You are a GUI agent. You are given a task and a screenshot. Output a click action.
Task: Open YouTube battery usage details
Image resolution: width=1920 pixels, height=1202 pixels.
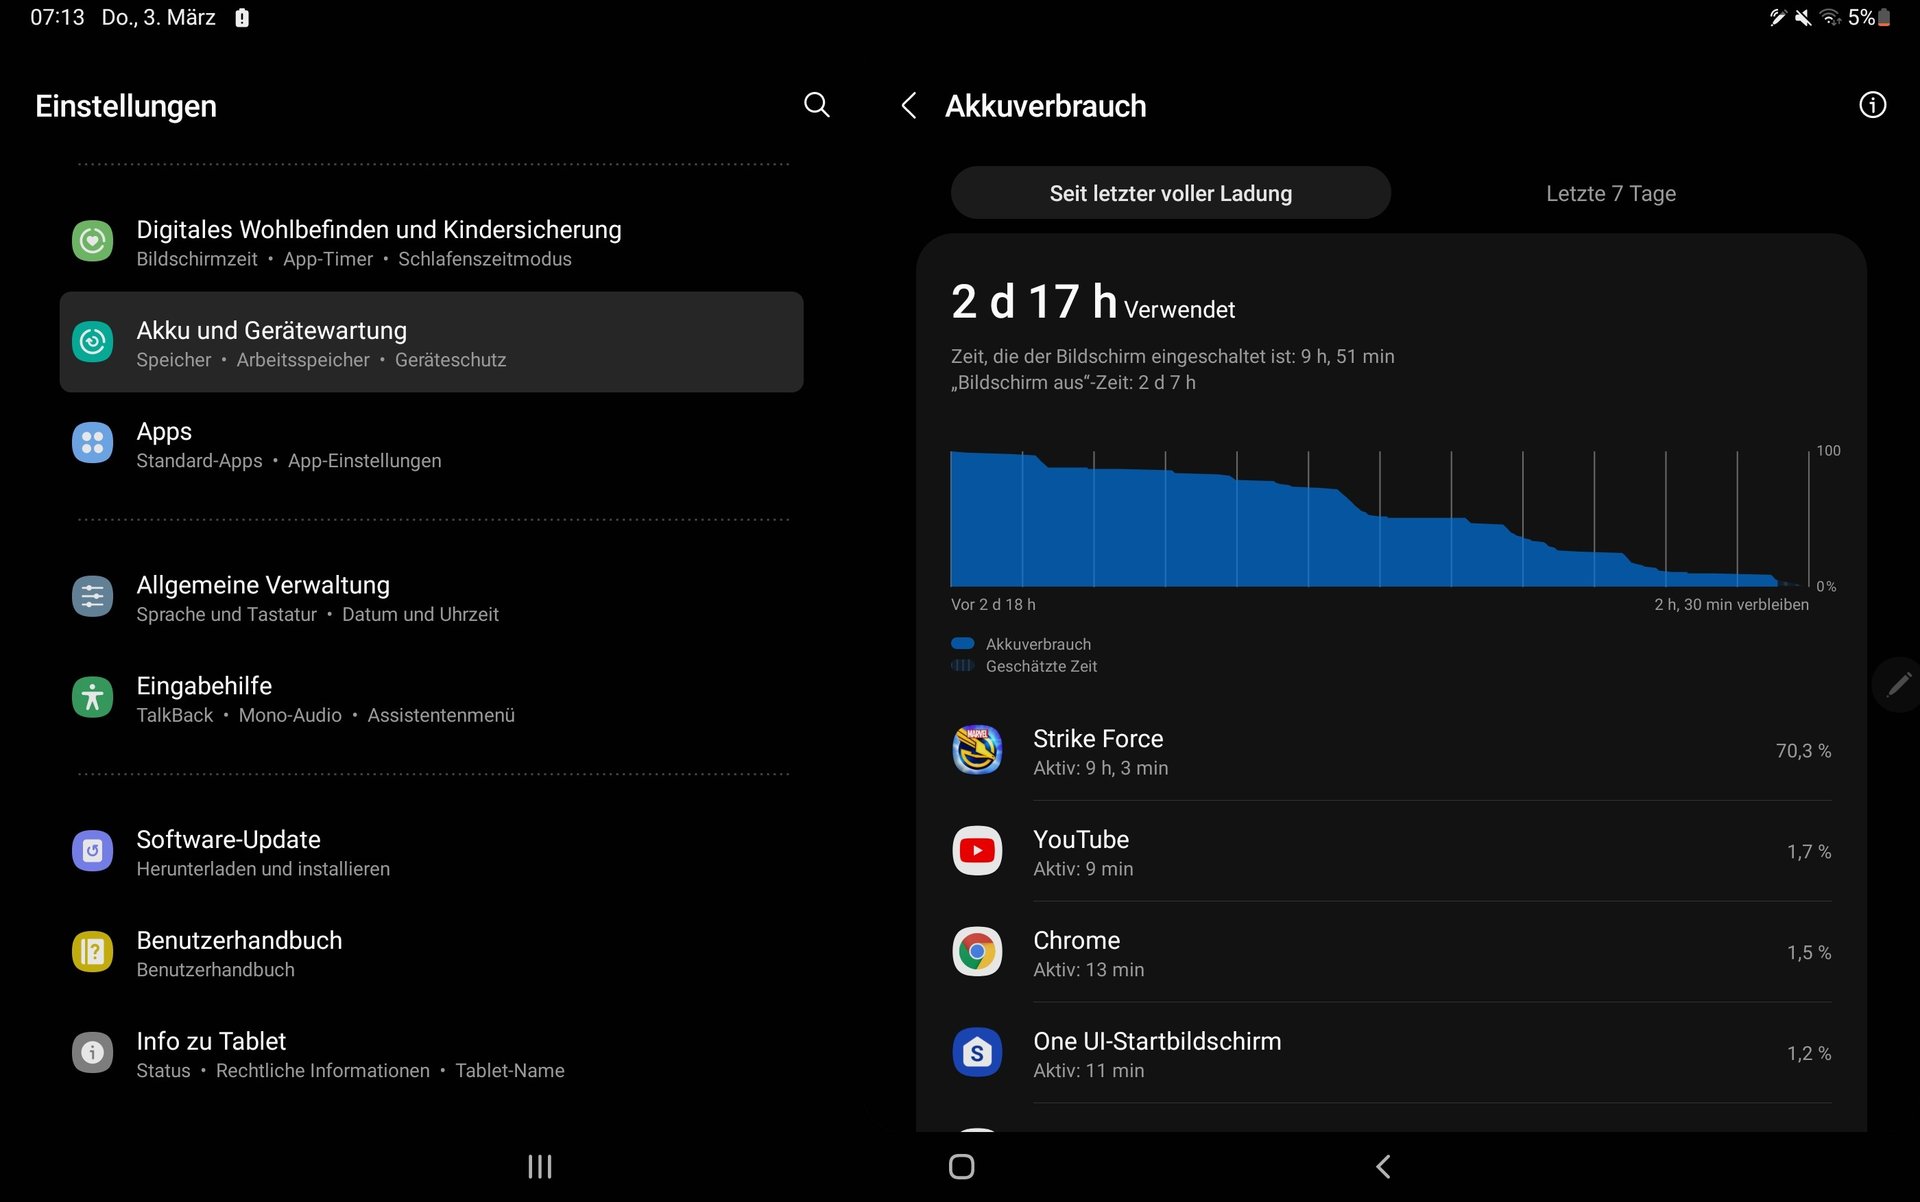(1391, 851)
